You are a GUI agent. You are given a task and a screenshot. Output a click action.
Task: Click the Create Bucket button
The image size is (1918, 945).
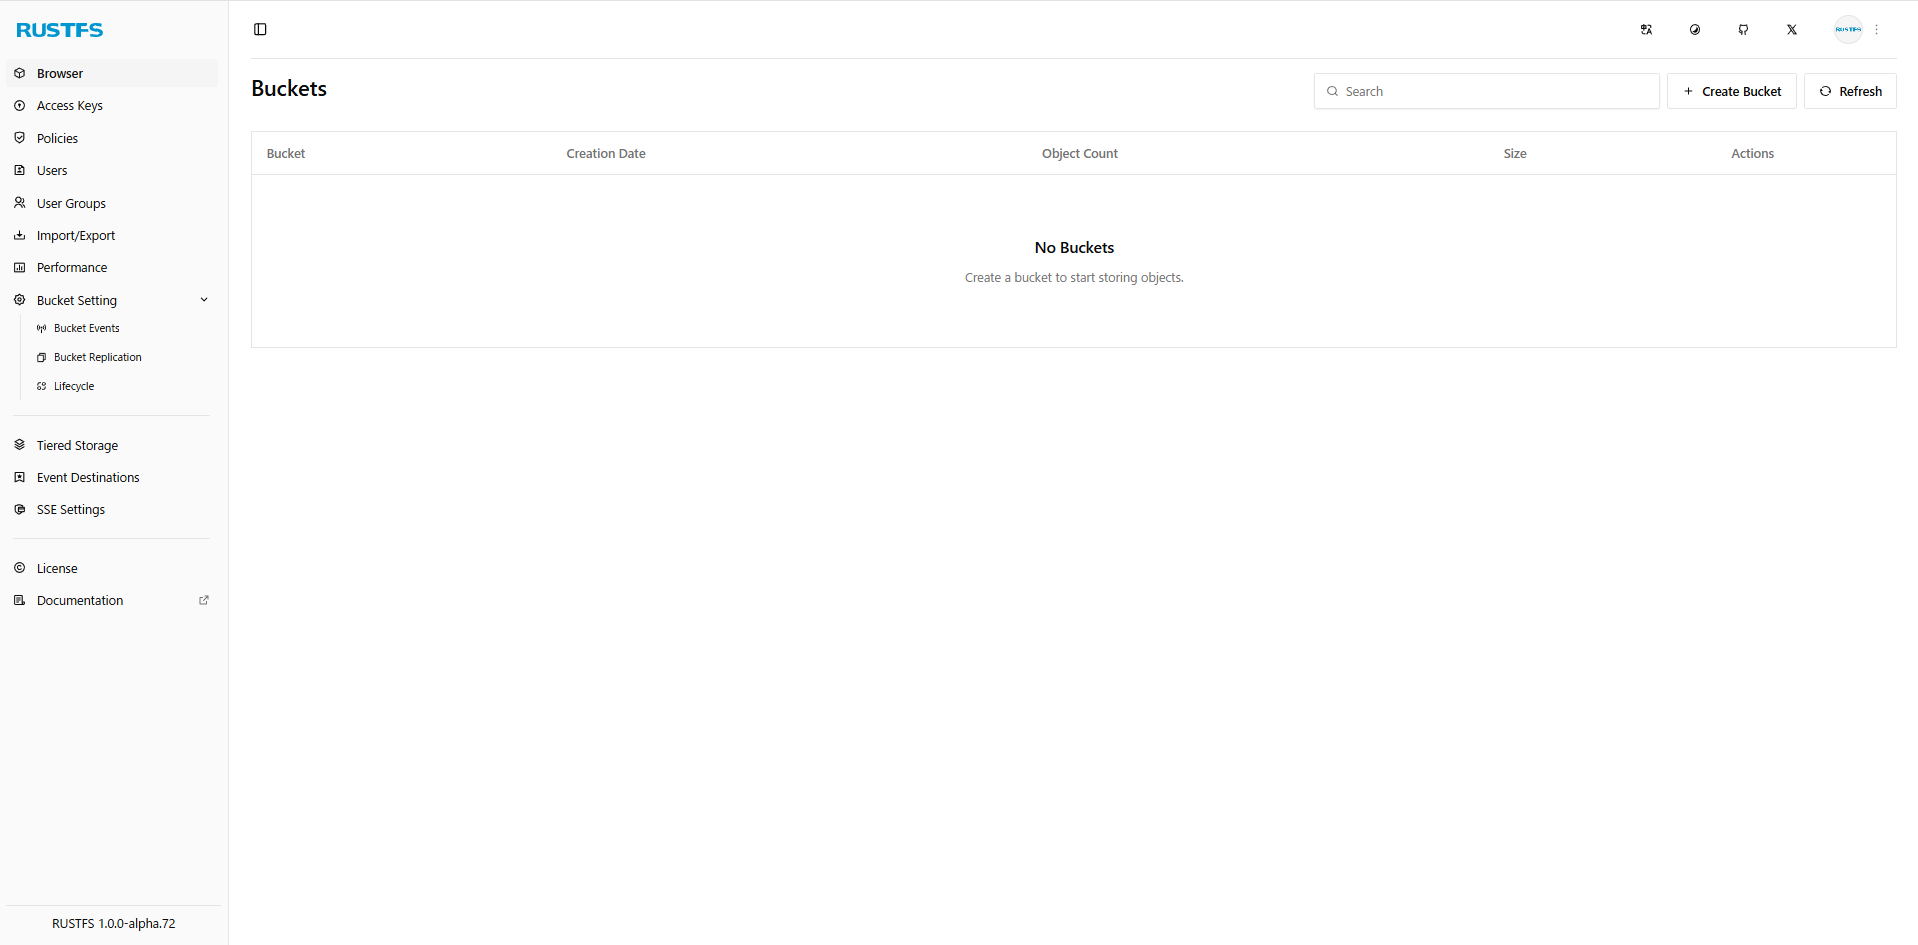pos(1731,91)
